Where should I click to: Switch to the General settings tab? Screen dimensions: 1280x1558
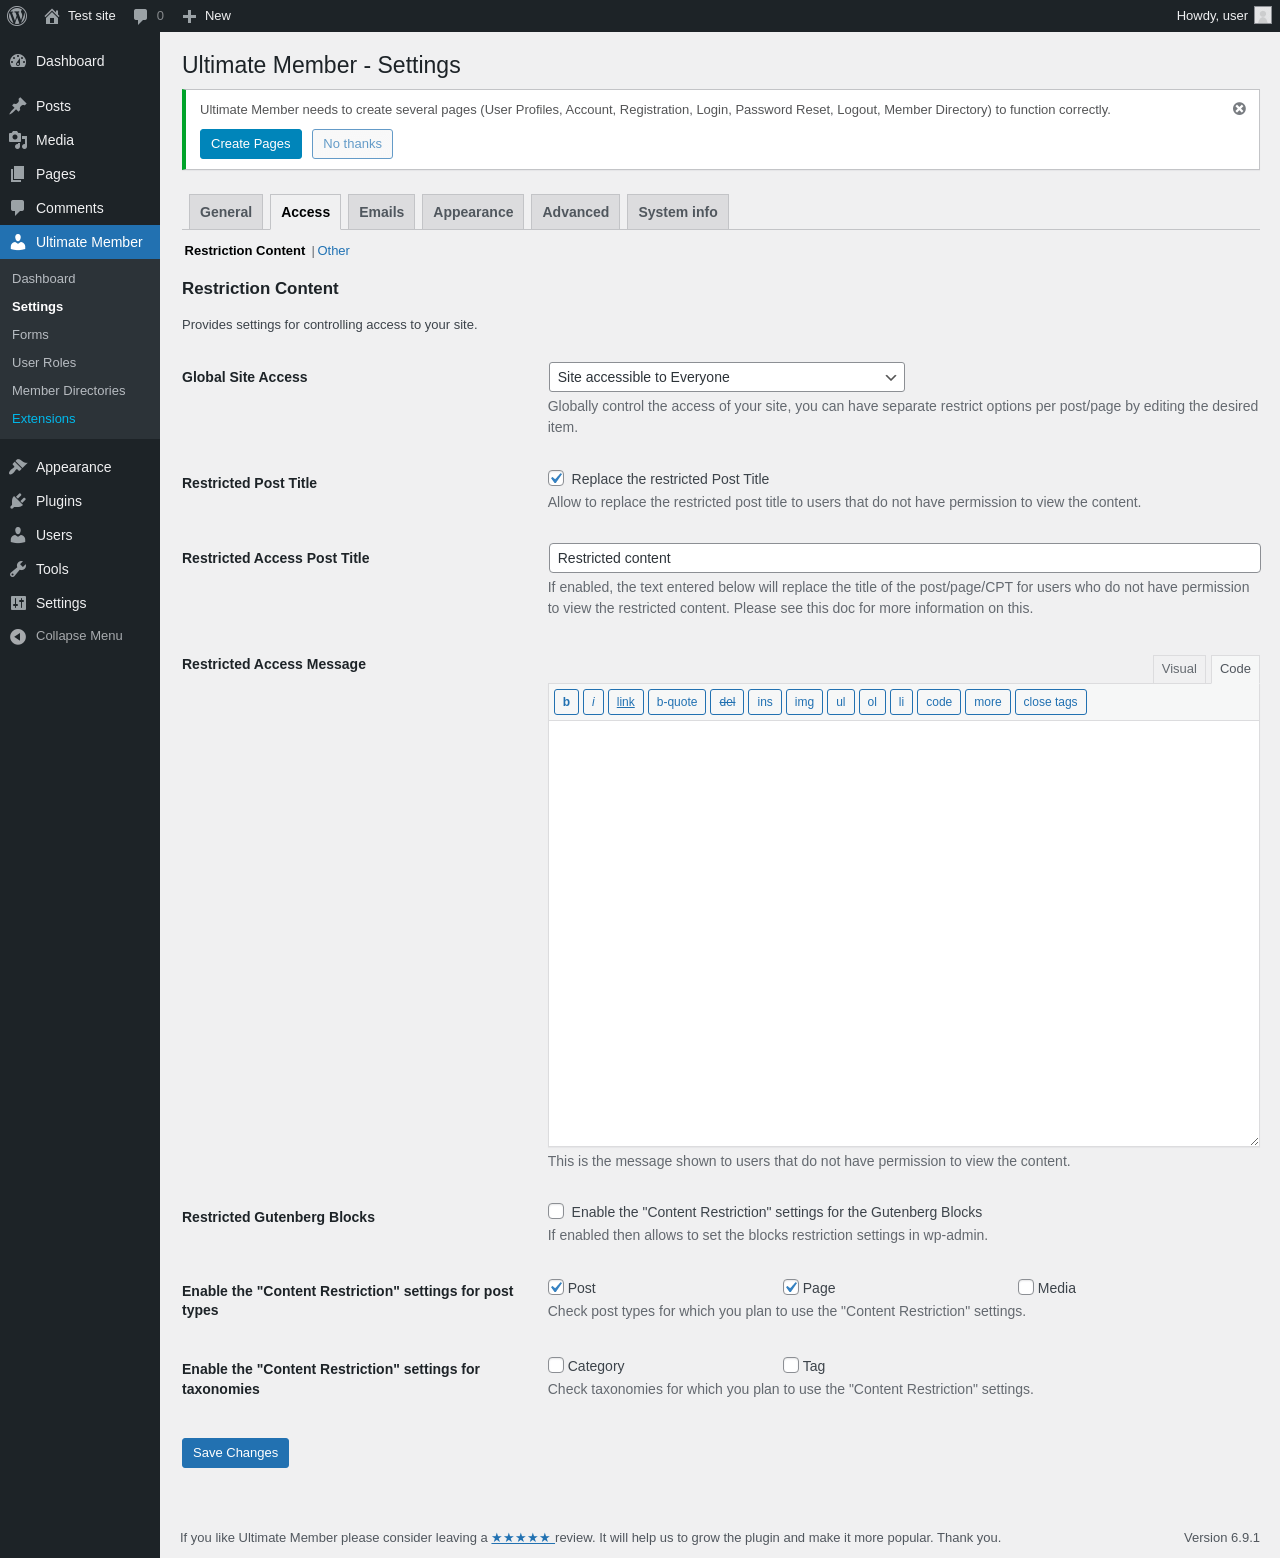226,212
